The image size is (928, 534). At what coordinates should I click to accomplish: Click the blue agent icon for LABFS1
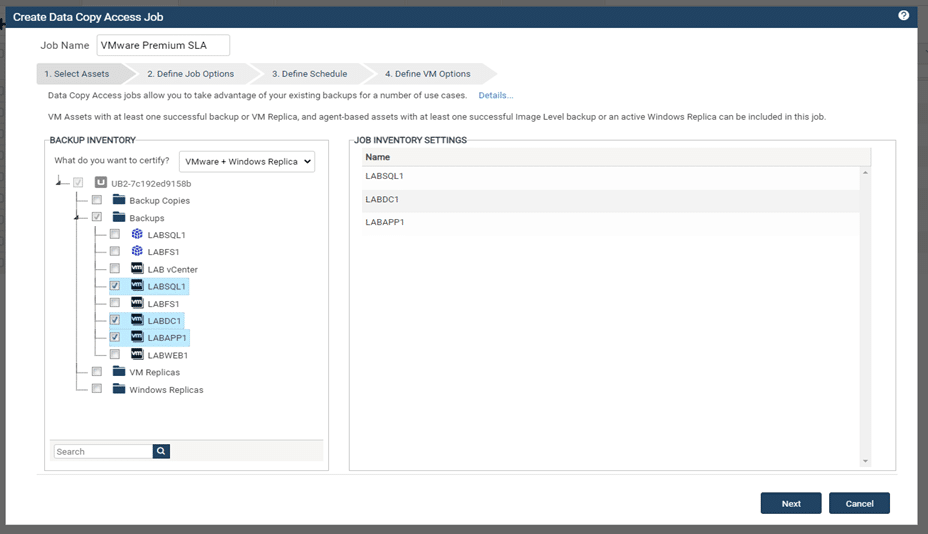pyautogui.click(x=137, y=251)
